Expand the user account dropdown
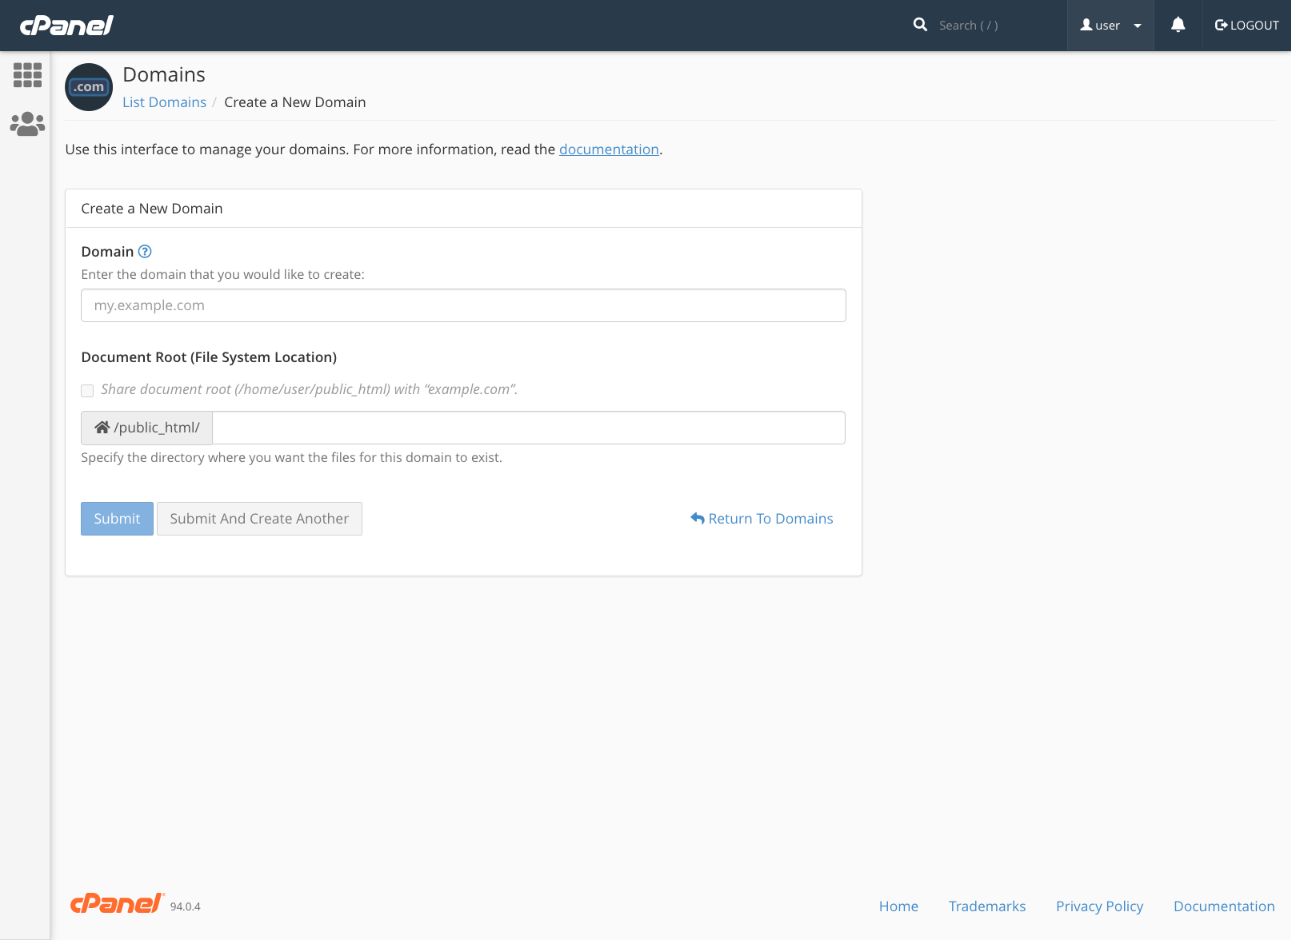The image size is (1291, 941). pyautogui.click(x=1110, y=25)
